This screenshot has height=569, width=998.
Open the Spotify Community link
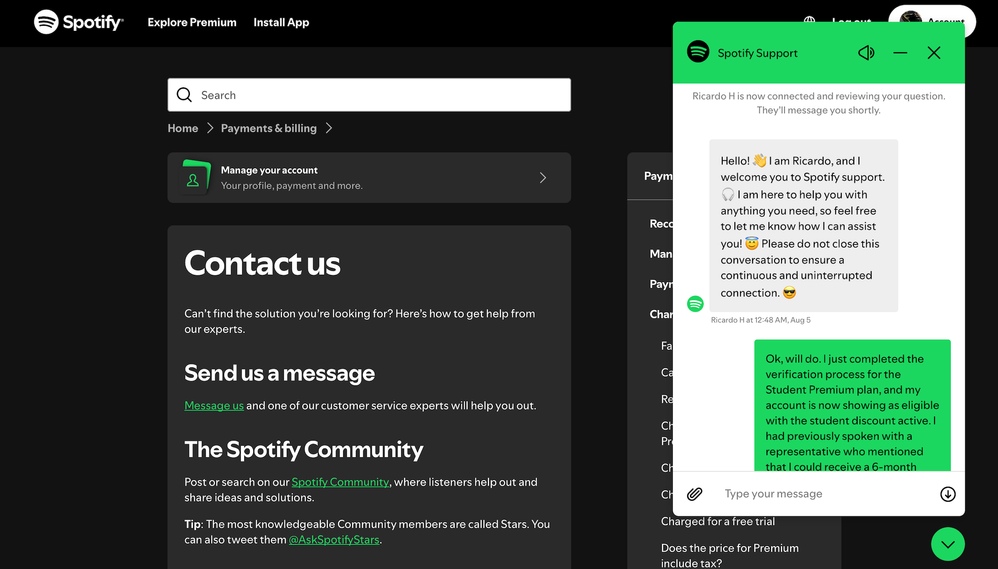340,482
